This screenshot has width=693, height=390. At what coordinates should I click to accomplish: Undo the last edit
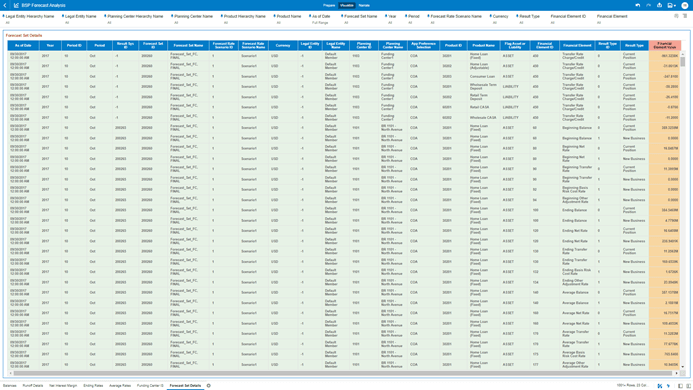(x=638, y=5)
